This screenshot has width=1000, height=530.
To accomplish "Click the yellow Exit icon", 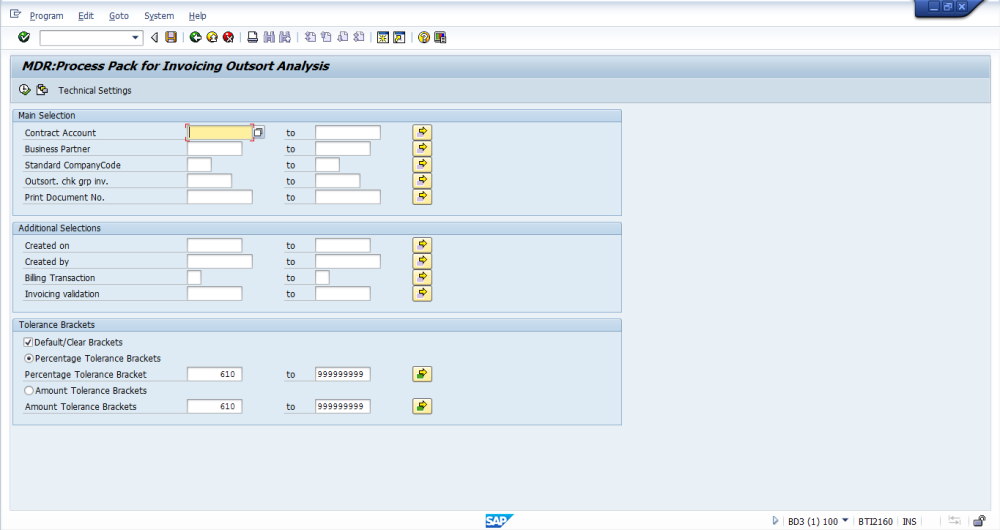I will [x=212, y=37].
